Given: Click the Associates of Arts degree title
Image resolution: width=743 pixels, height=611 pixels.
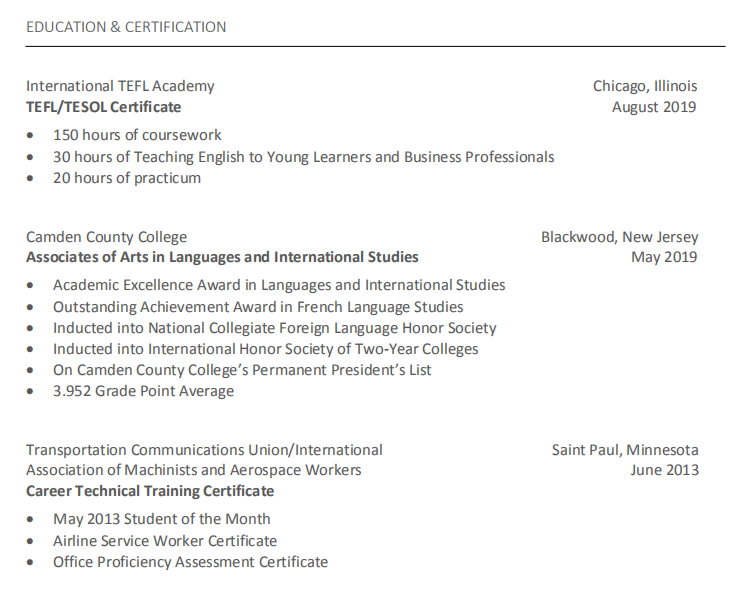Looking at the screenshot, I should coord(222,257).
